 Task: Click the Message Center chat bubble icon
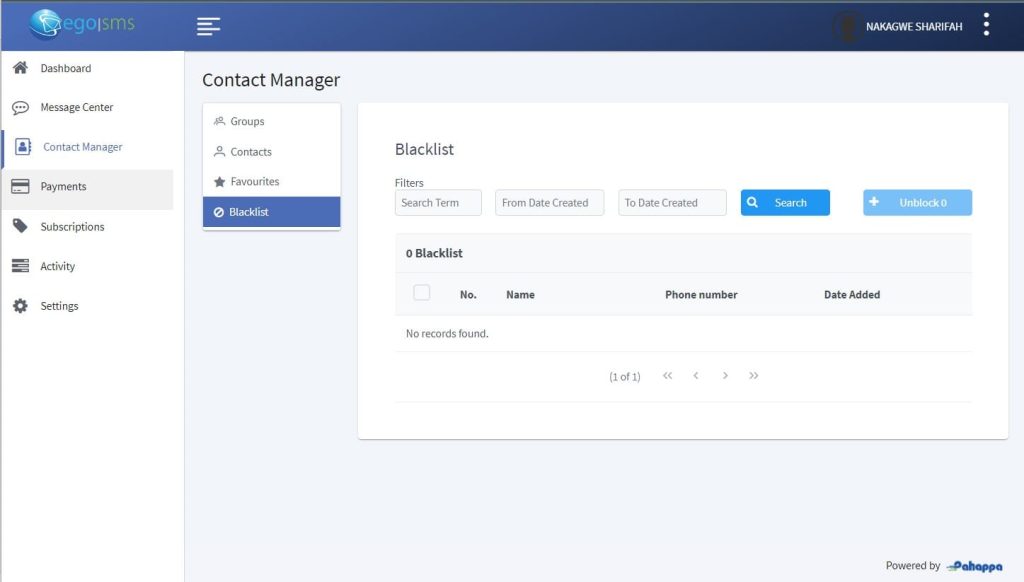20,108
